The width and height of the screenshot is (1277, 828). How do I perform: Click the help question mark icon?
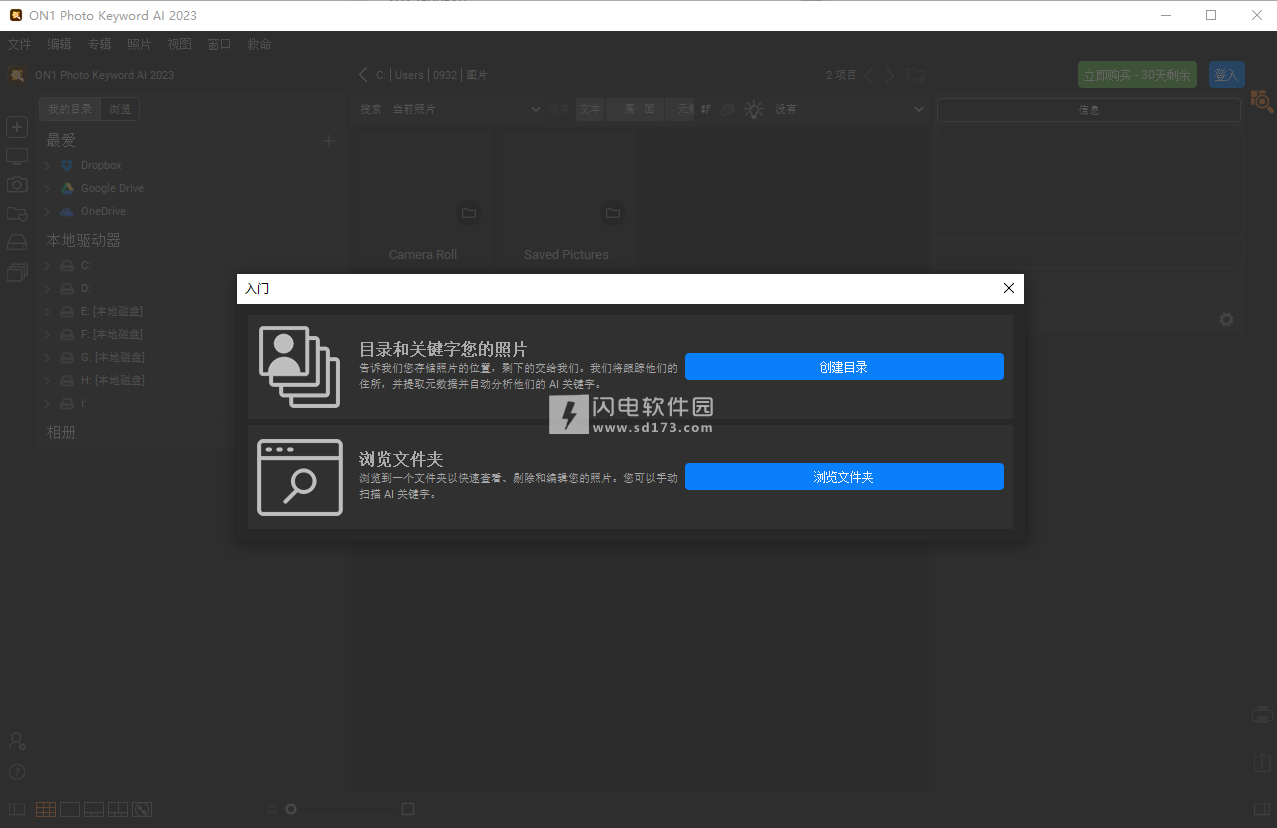pyautogui.click(x=17, y=772)
